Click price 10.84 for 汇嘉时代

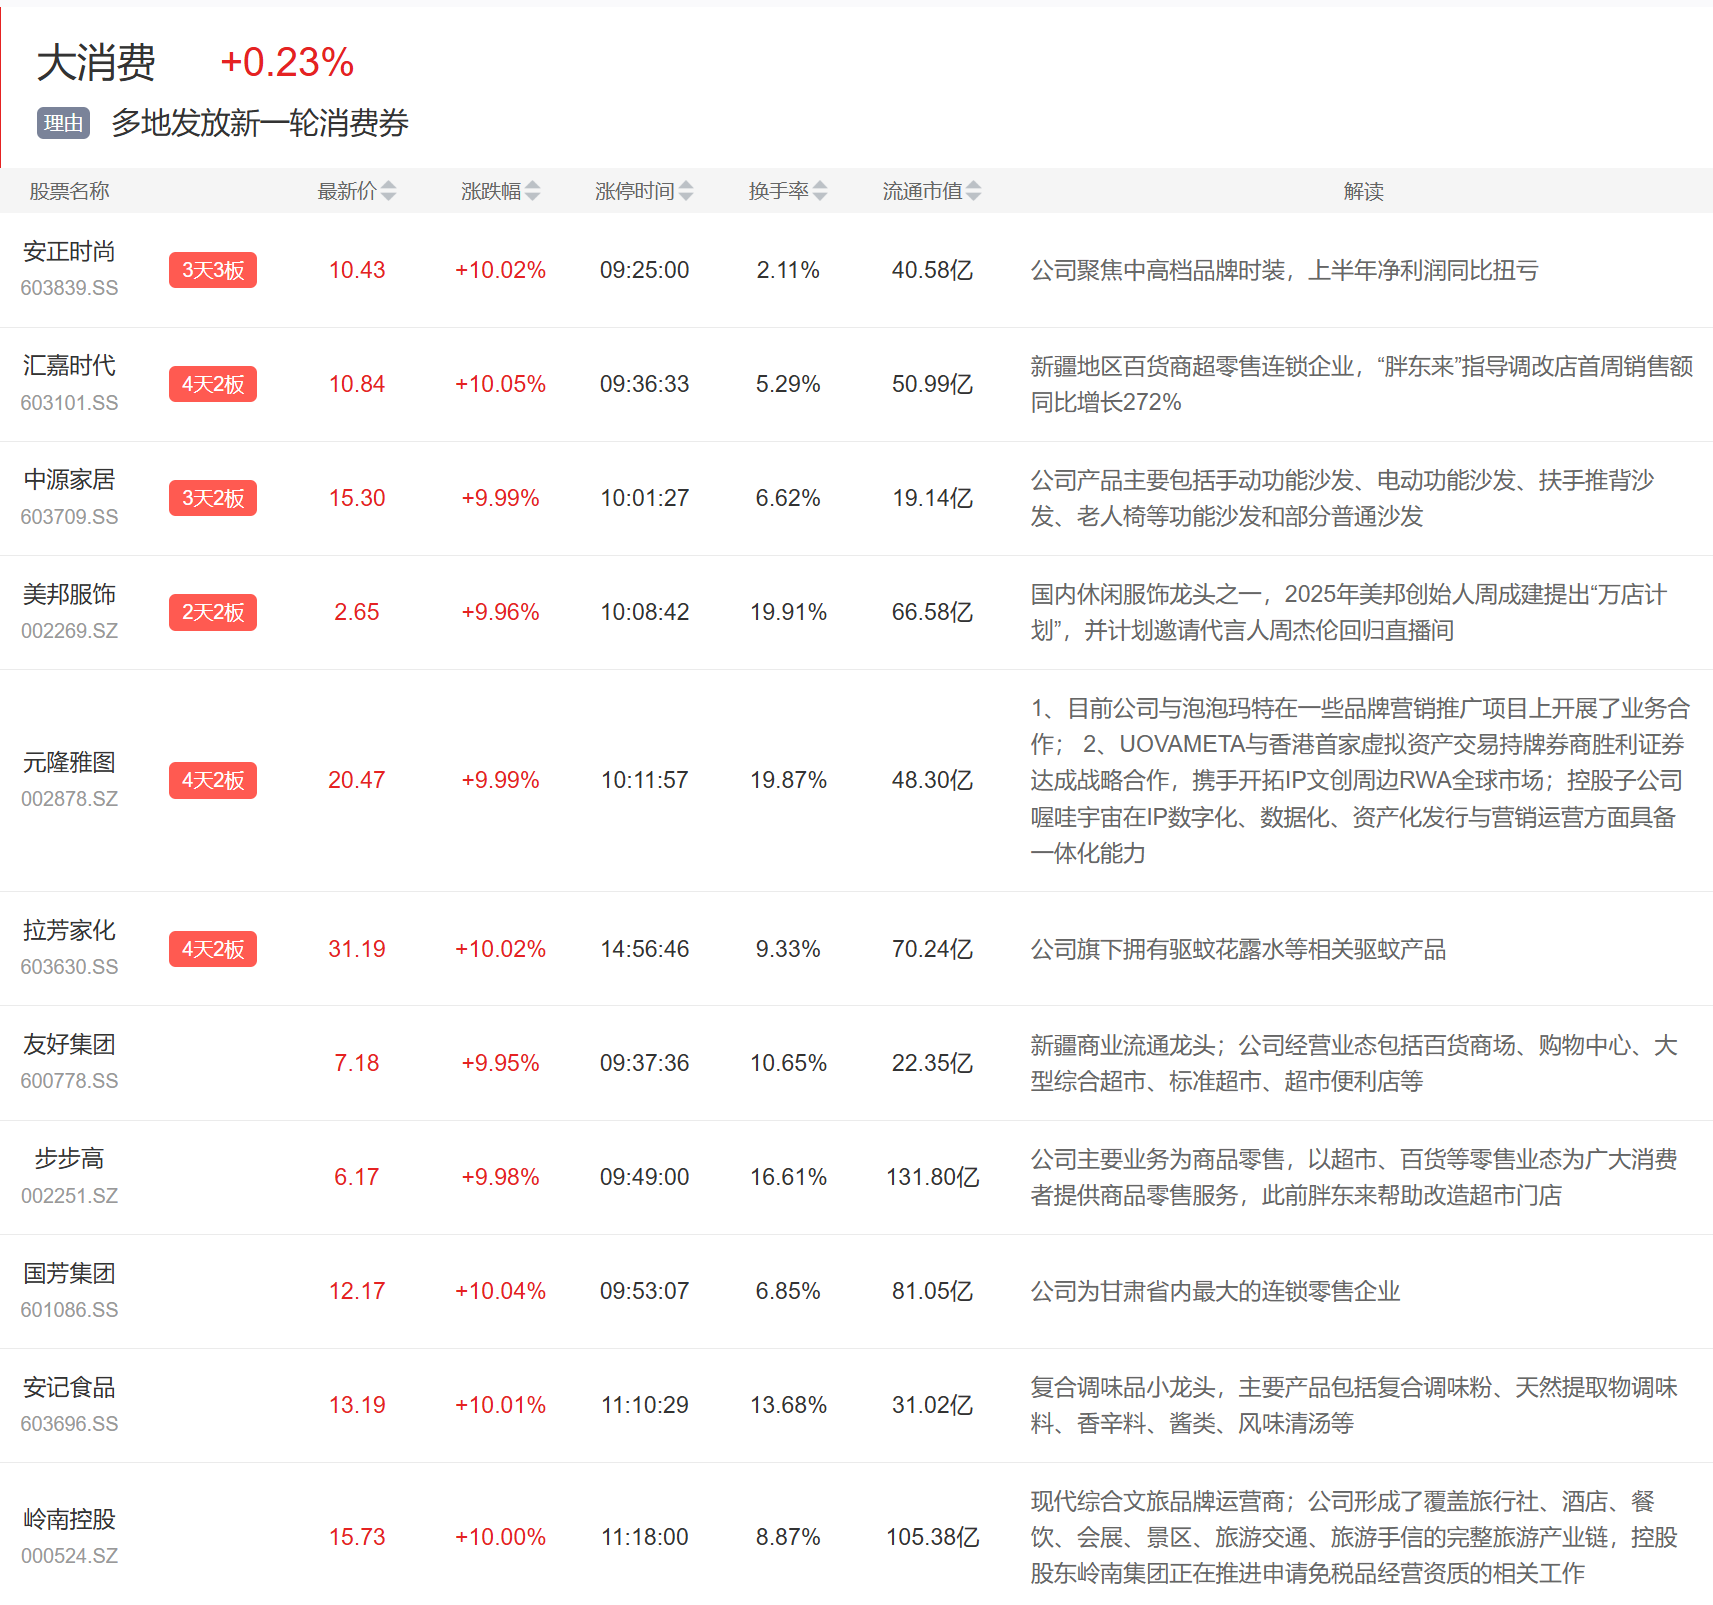coord(357,384)
